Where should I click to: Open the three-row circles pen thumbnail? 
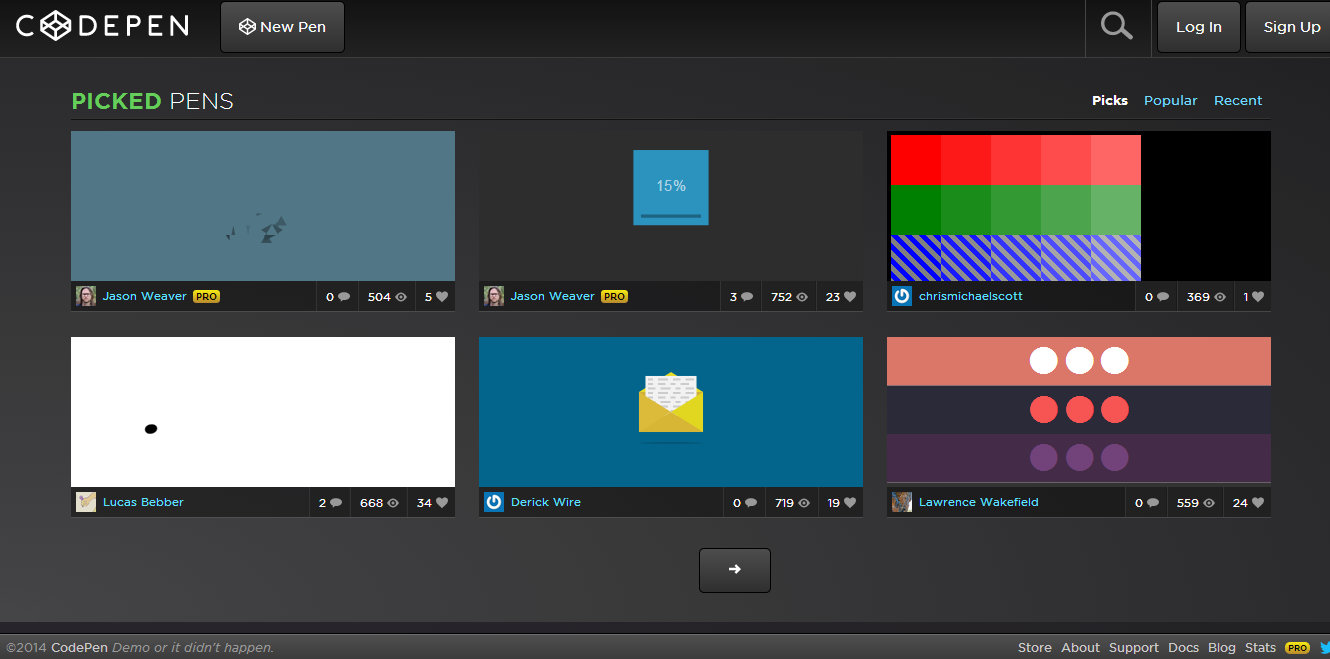pyautogui.click(x=1079, y=412)
